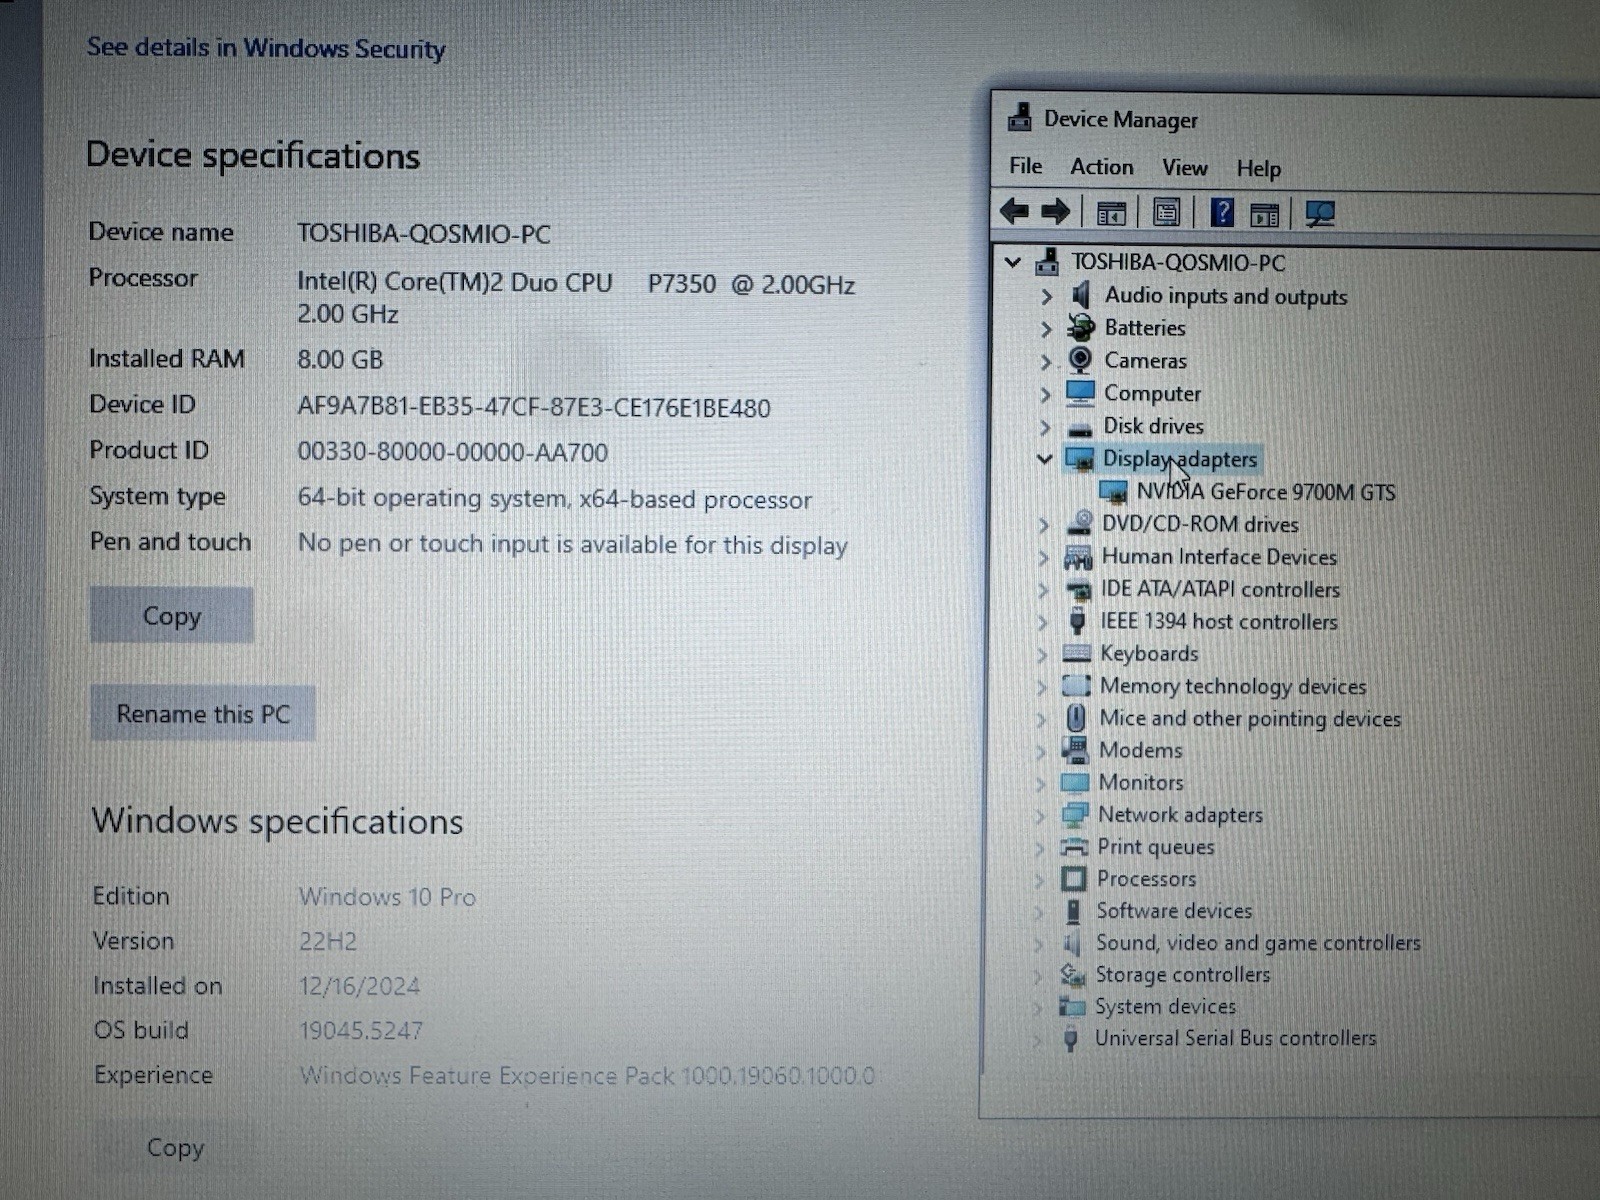Open the View menu in Device Manager
Screen dimensions: 1600x1200
(x=1185, y=168)
